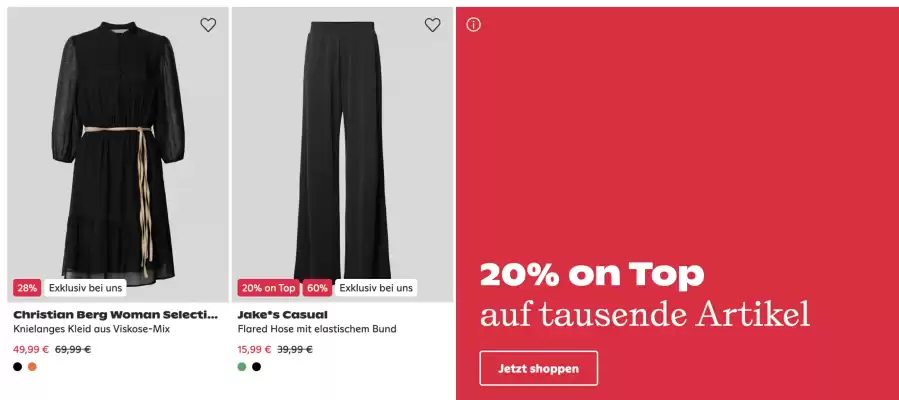Add the black dress to wishlist
899x400 pixels.
coord(208,25)
